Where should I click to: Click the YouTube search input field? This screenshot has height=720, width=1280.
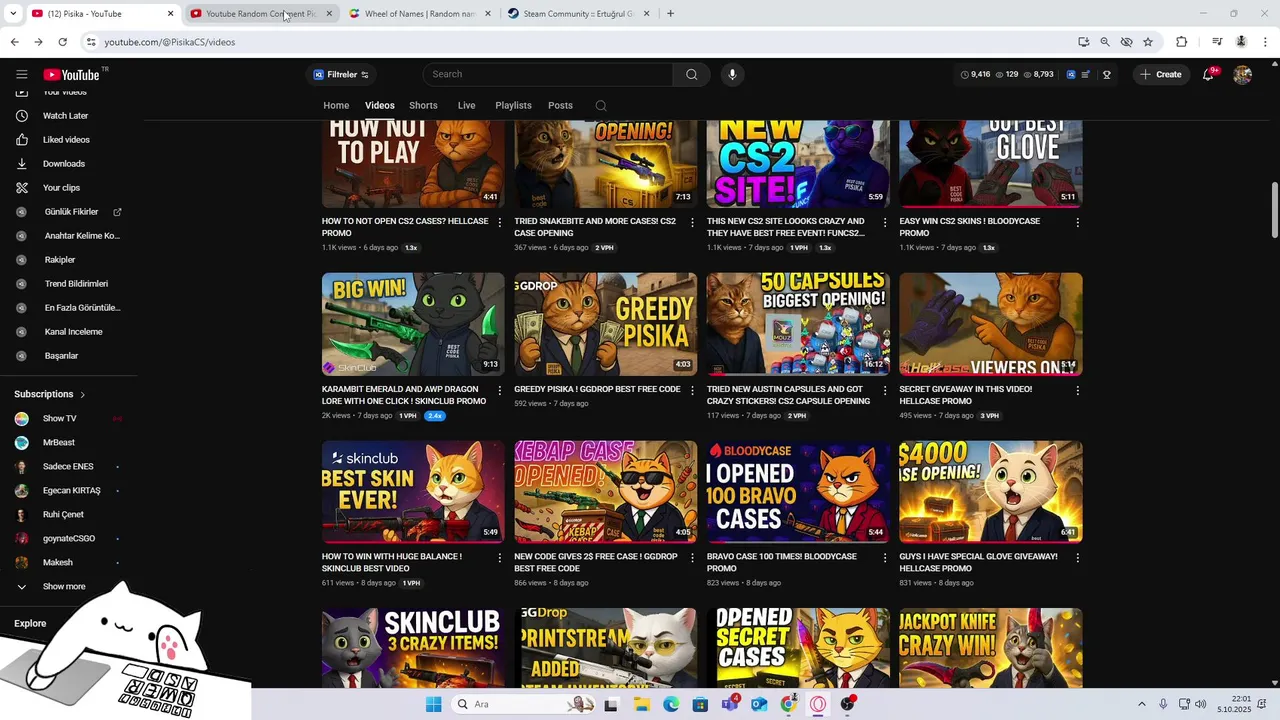point(548,74)
